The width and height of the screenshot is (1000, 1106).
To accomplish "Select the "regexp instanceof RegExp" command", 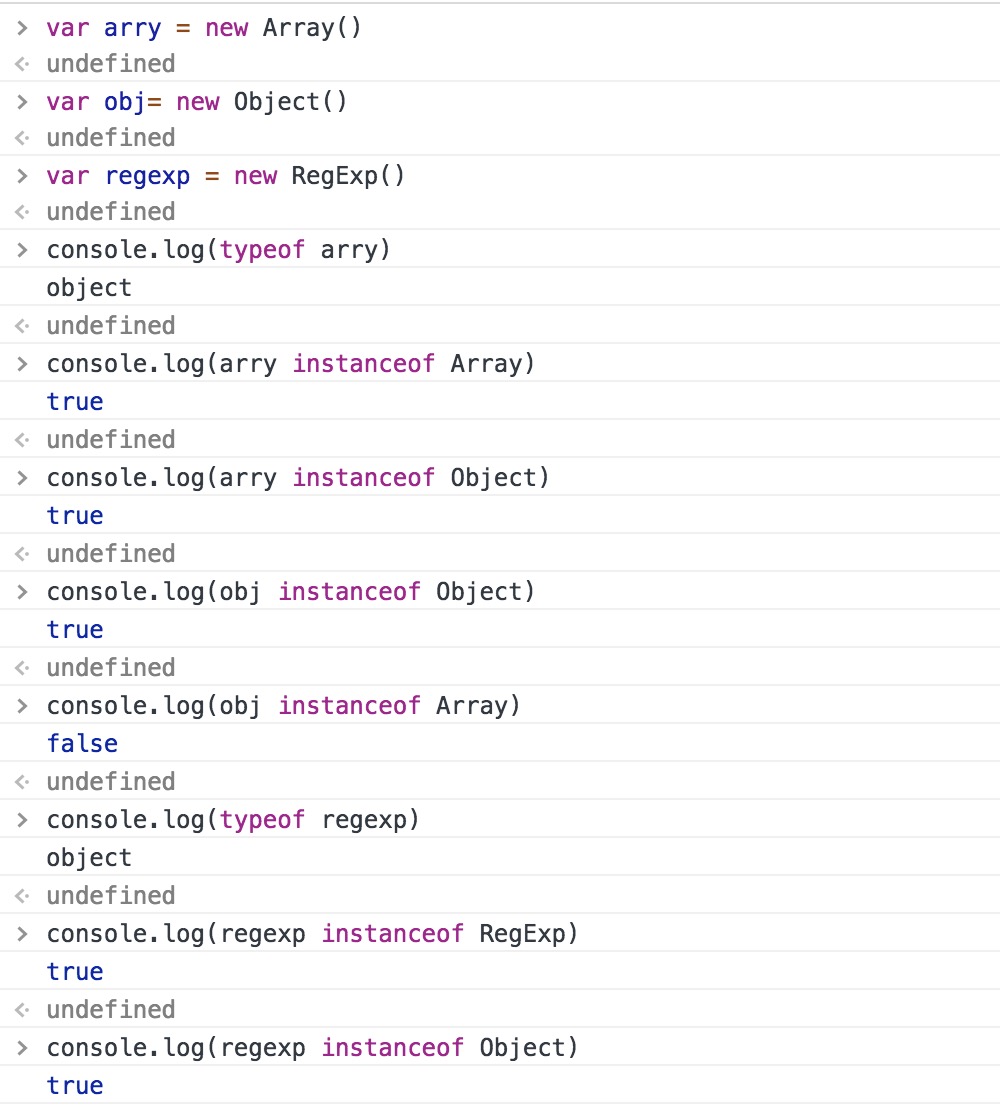I will point(313,933).
